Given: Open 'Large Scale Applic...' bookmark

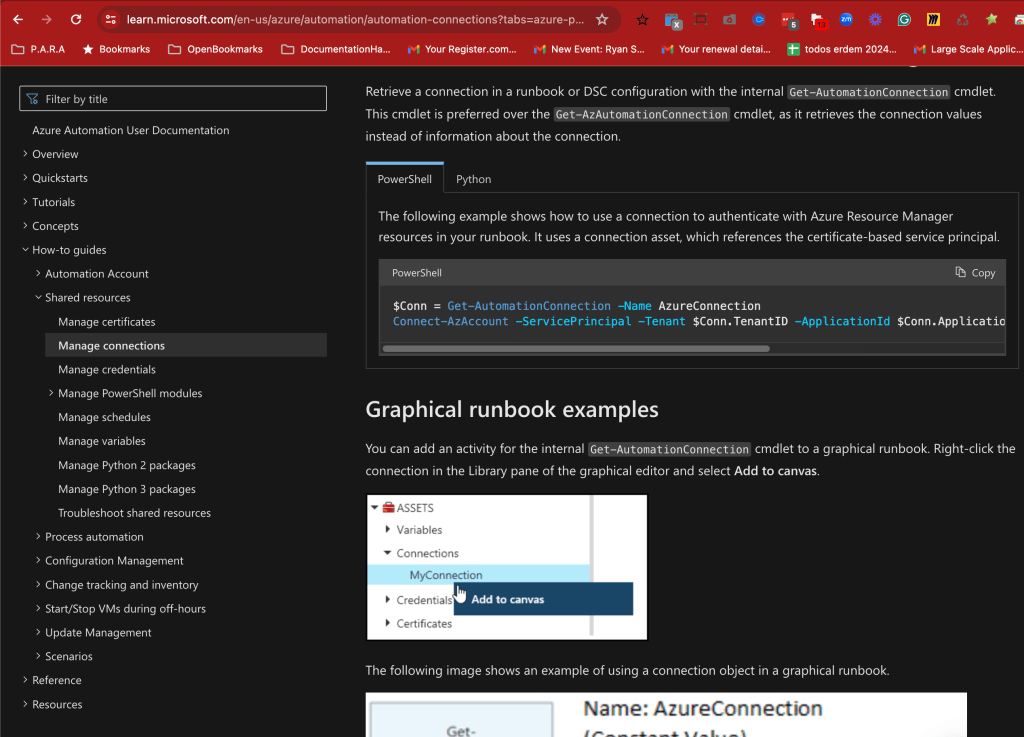Looking at the screenshot, I should [x=968, y=49].
